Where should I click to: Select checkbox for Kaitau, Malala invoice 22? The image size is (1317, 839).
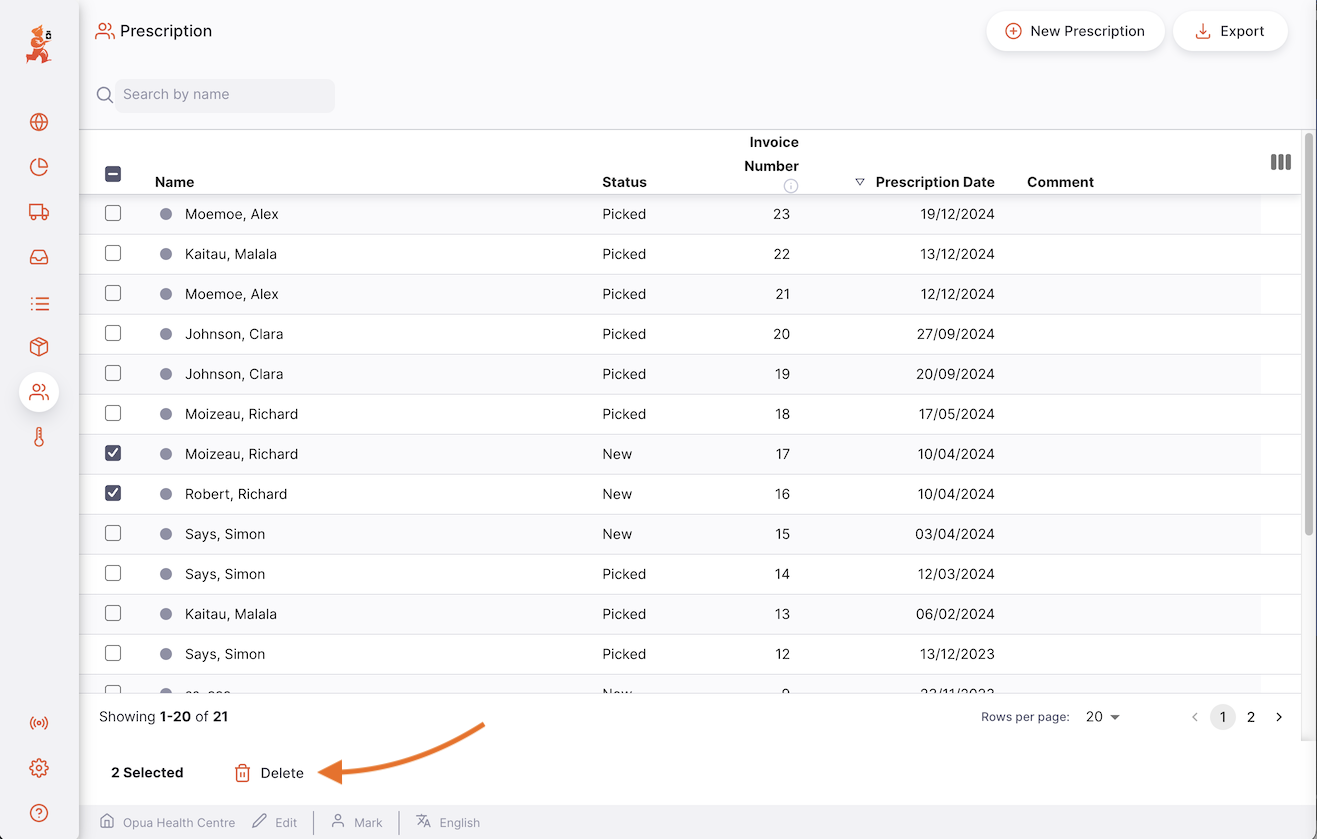pos(113,253)
